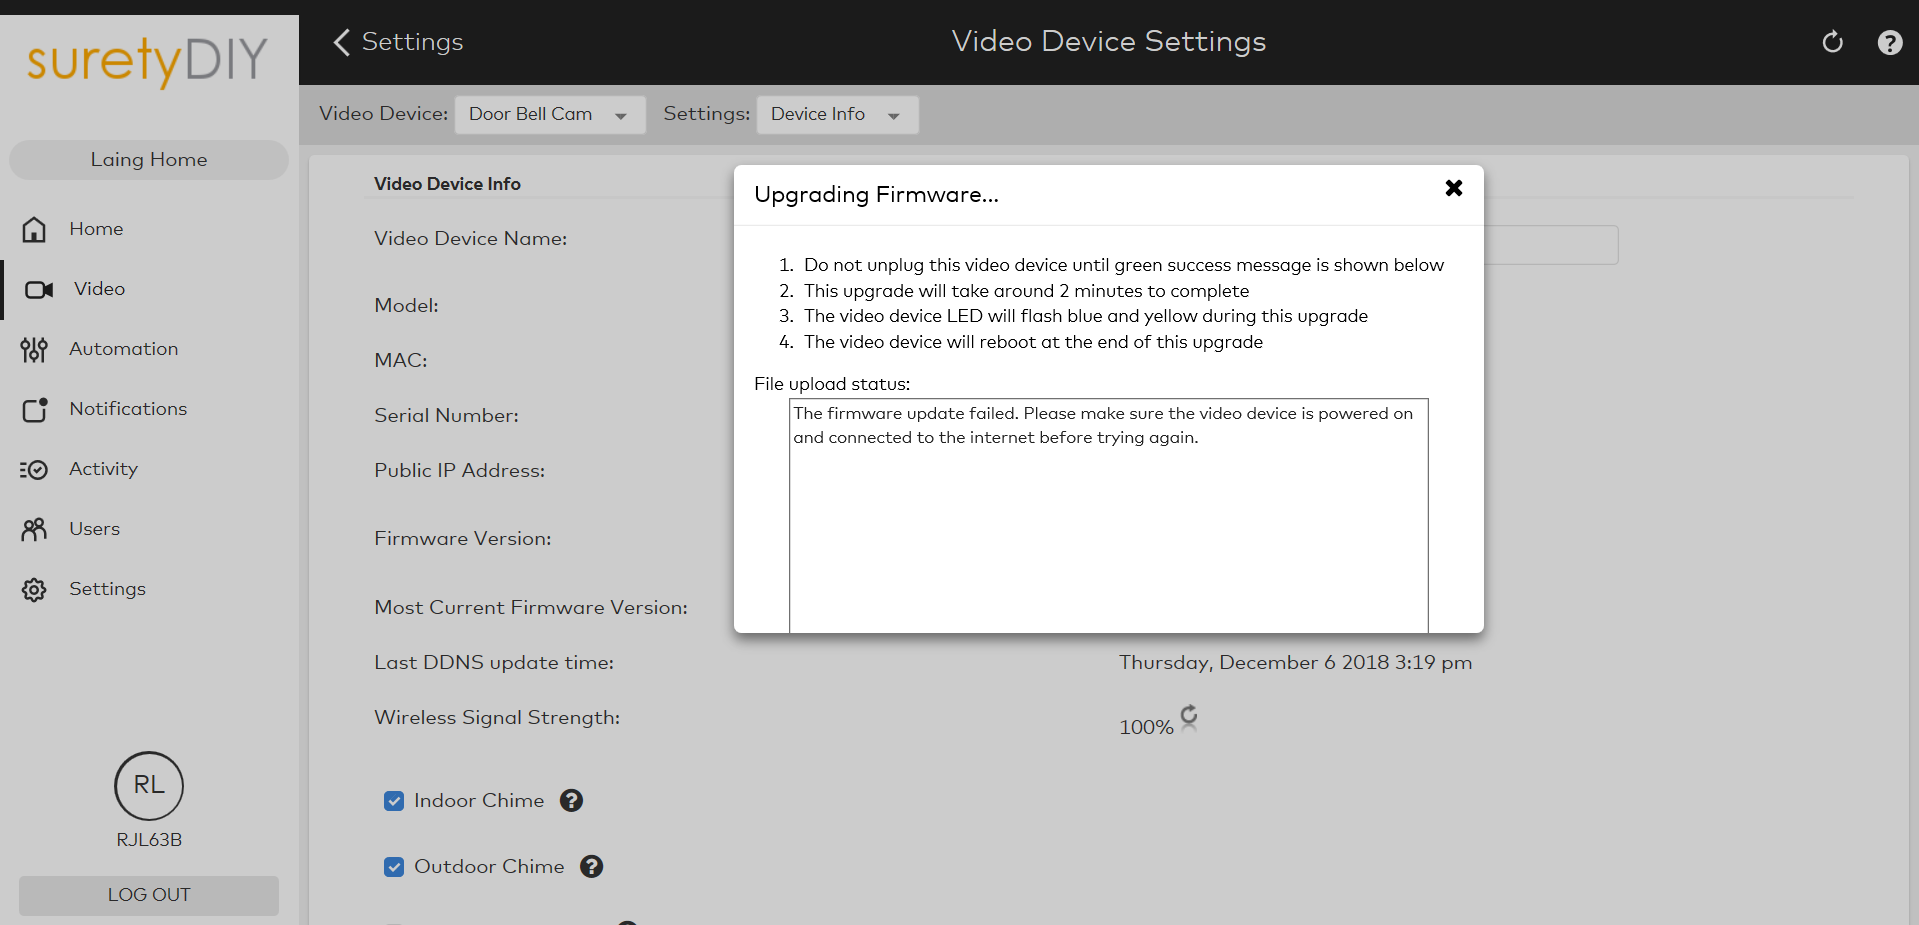Click the Video Device Settings page title
The width and height of the screenshot is (1919, 925).
(x=1109, y=42)
